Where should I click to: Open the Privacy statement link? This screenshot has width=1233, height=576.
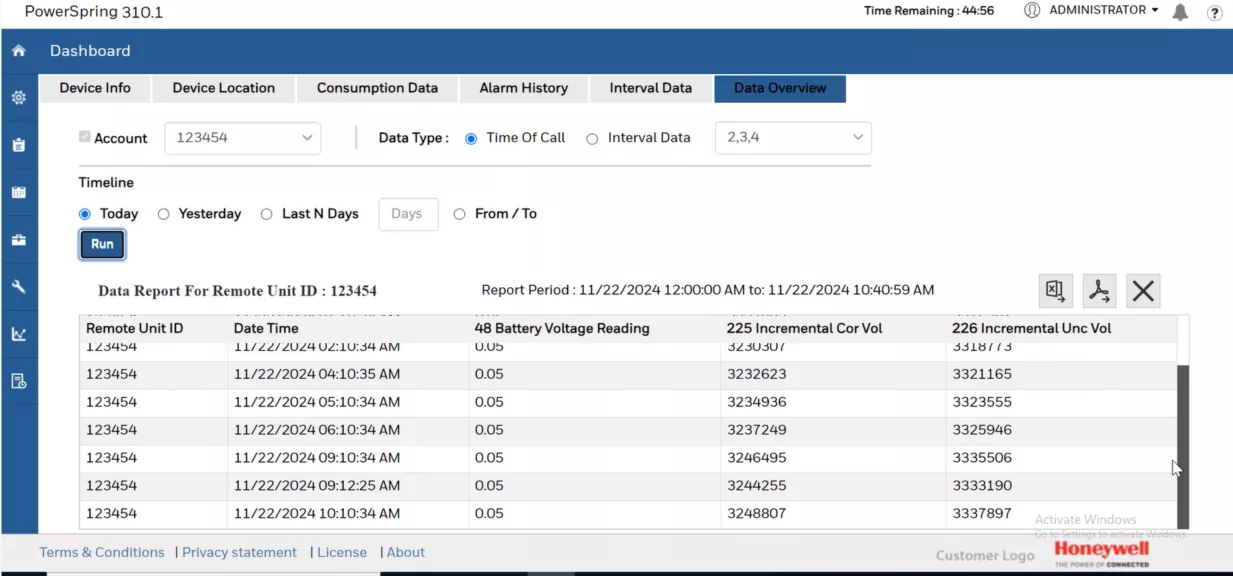point(239,552)
